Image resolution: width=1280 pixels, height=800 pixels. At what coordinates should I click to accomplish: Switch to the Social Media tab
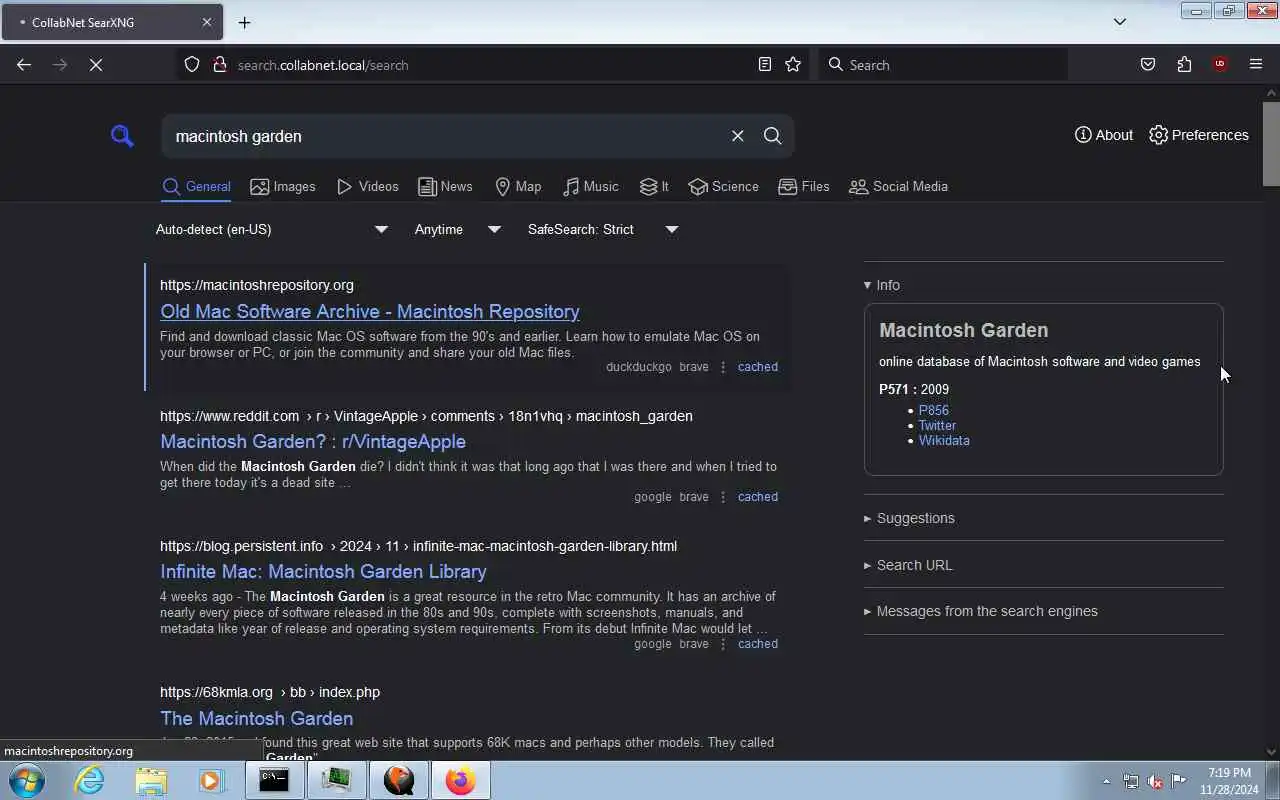898,187
